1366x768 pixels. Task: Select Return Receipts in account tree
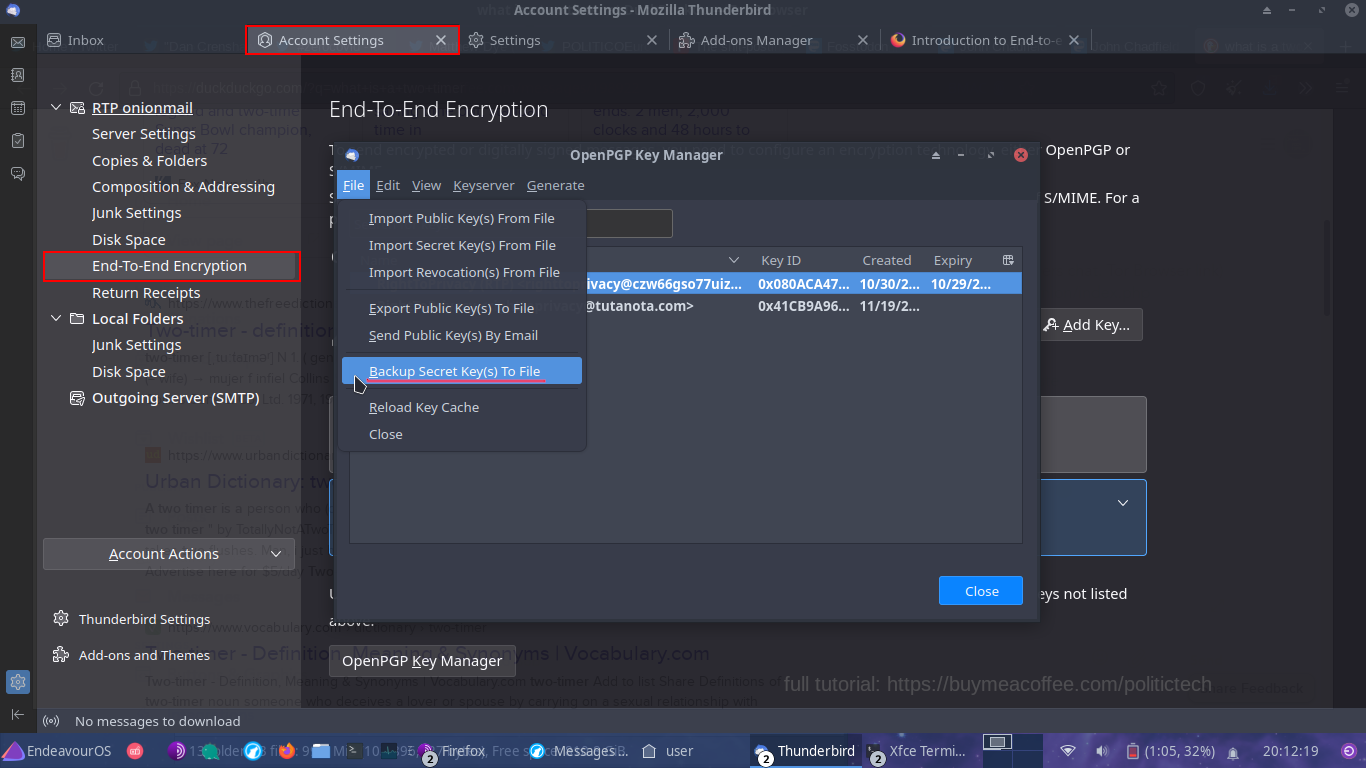coord(146,293)
